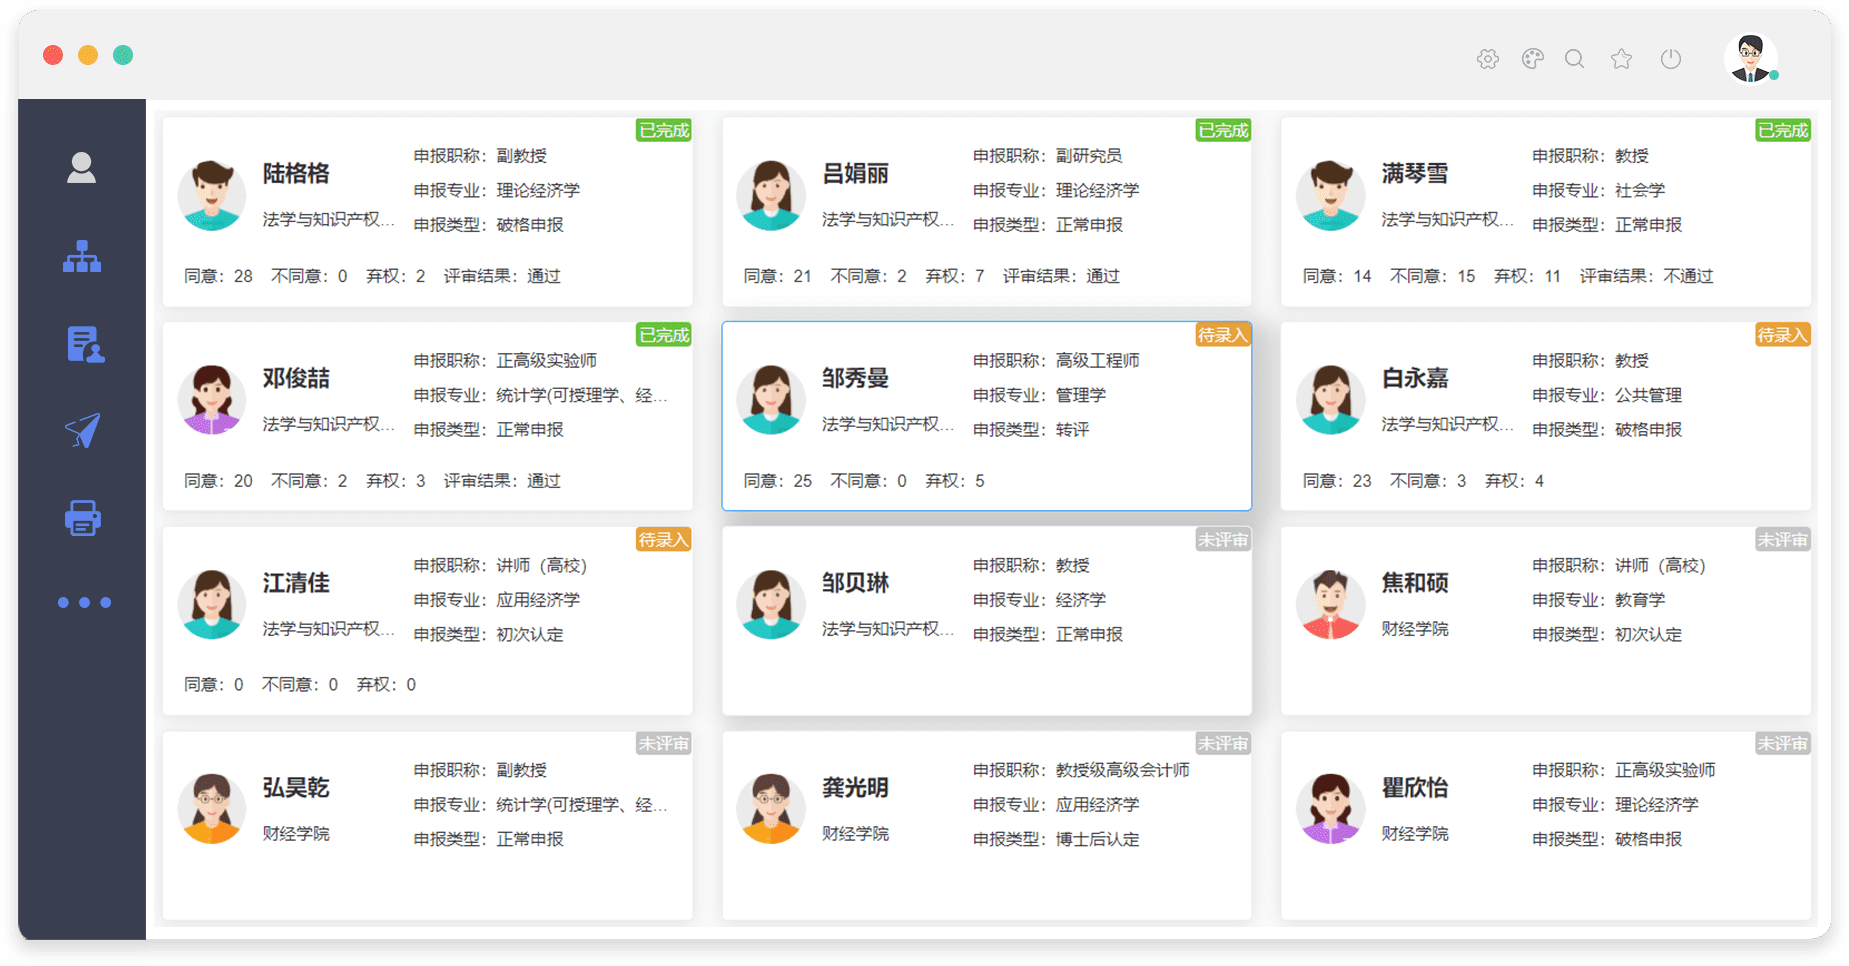The height and width of the screenshot is (966, 1849).
Task: Select the name 邹贝琳
Action: (x=855, y=583)
